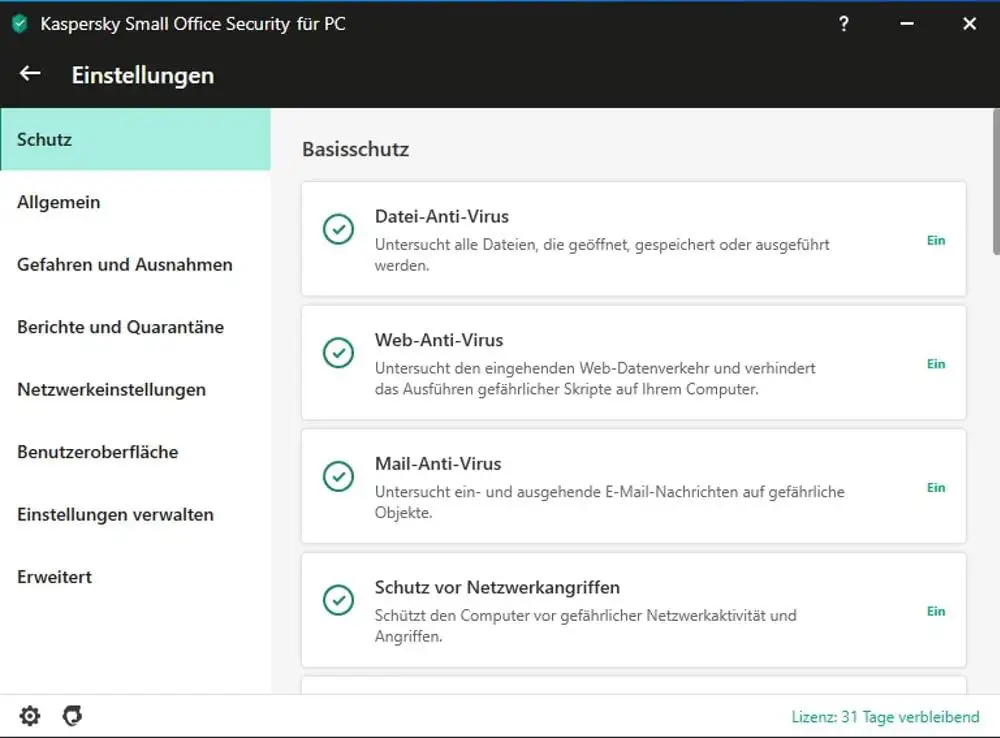Go to Berichte und Quarantäne
The width and height of the screenshot is (1000, 738).
120,327
